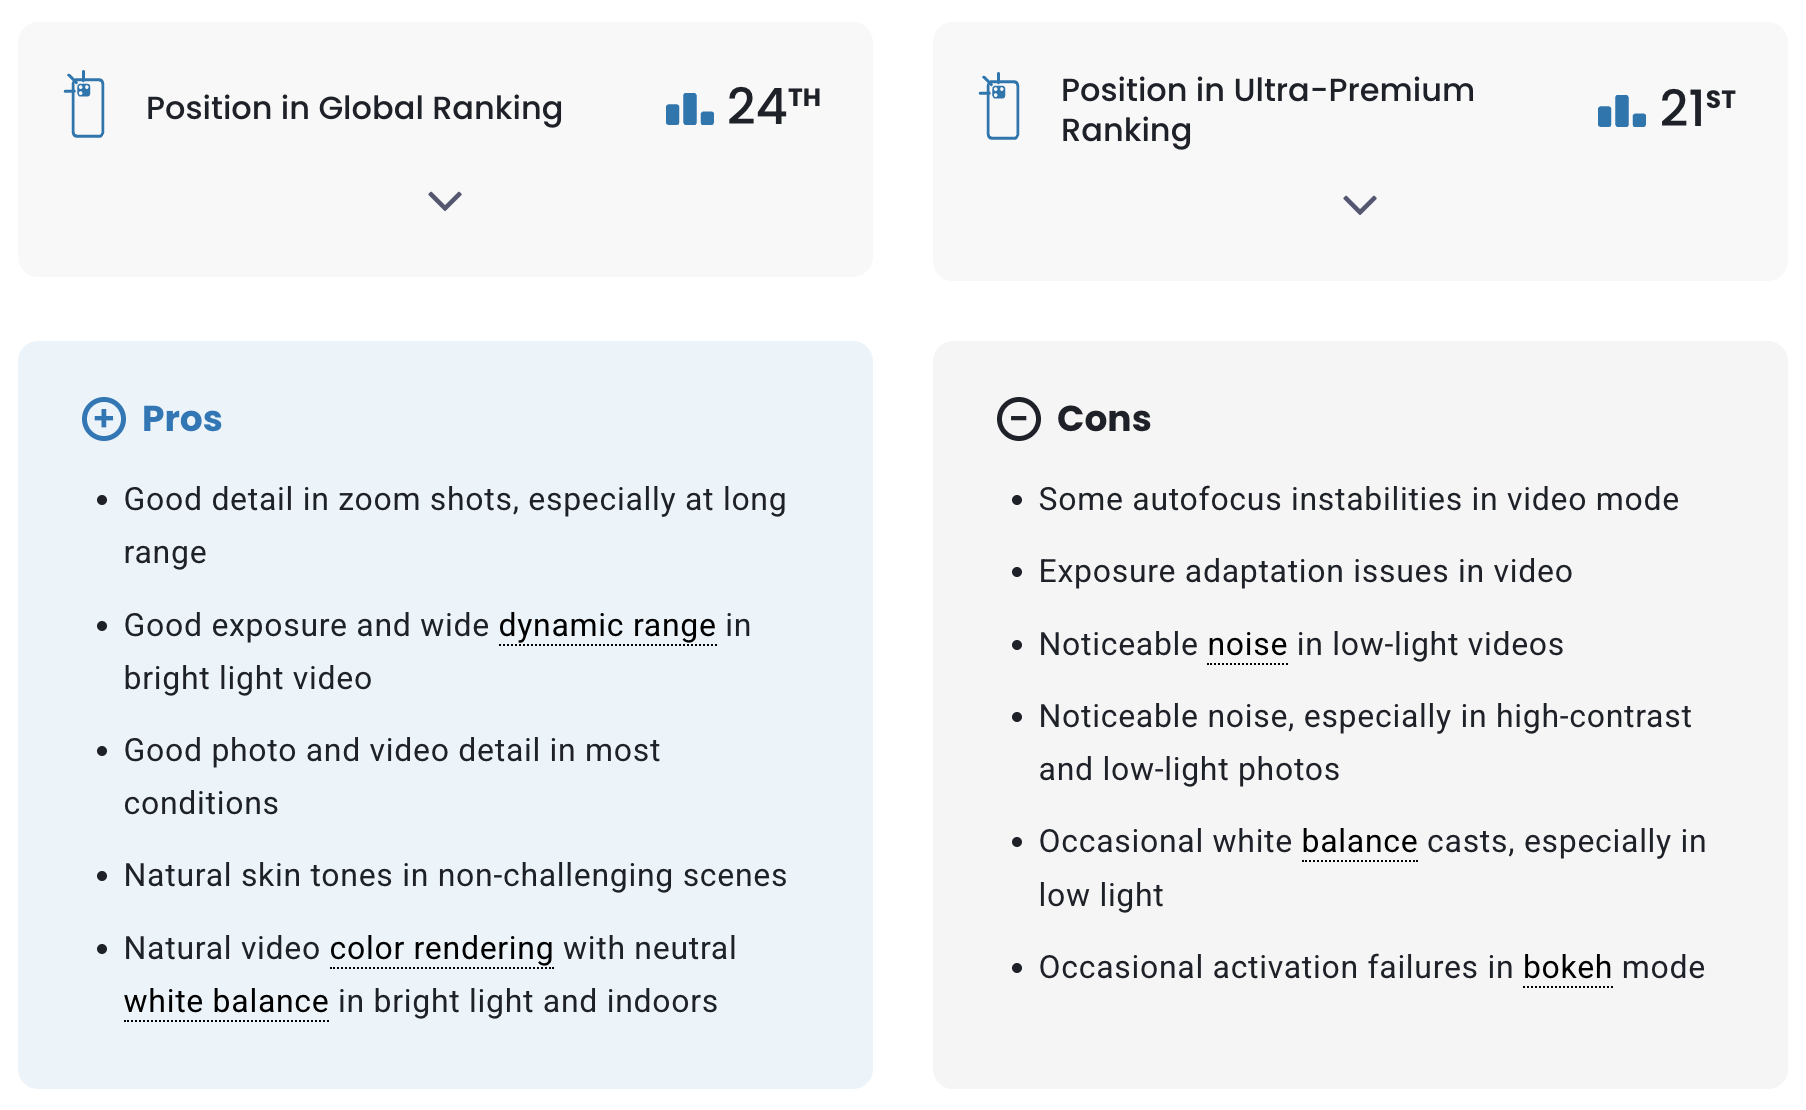Click the bar chart icon next to 21st
The height and width of the screenshot is (1110, 1806).
coord(1622,111)
